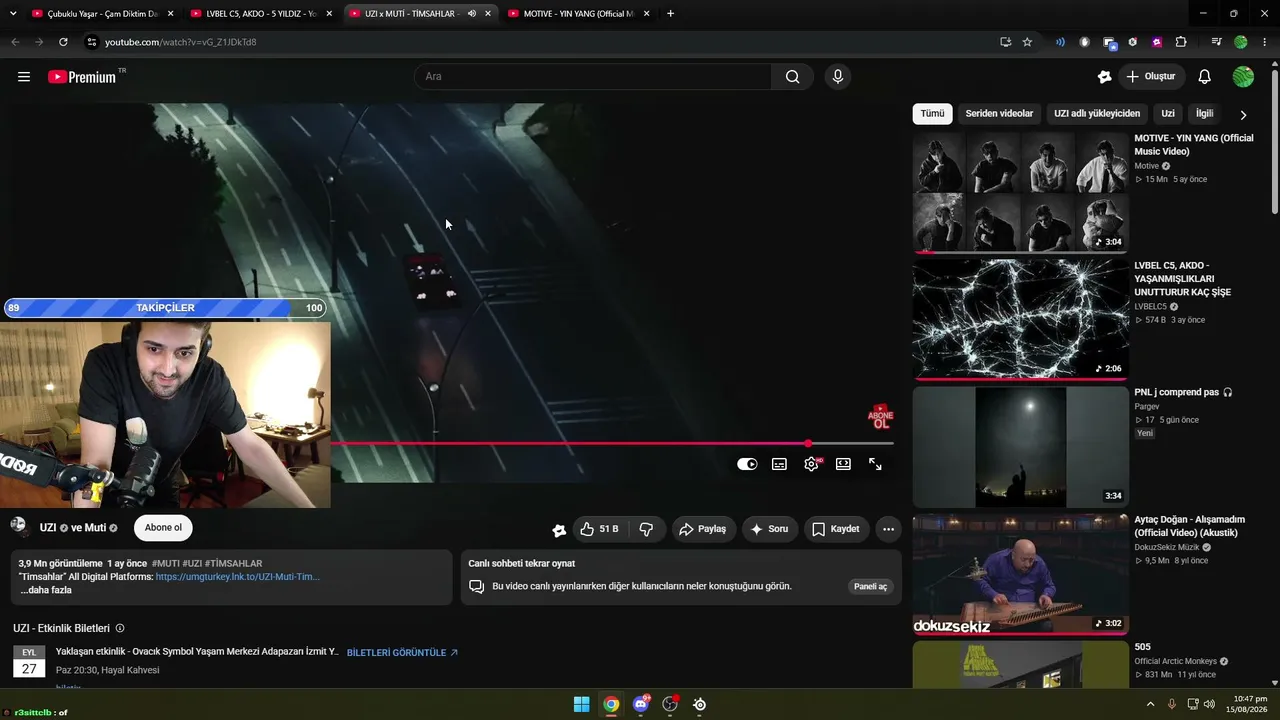The image size is (1280, 720).
Task: Reload the page in Chrome
Action: click(63, 42)
